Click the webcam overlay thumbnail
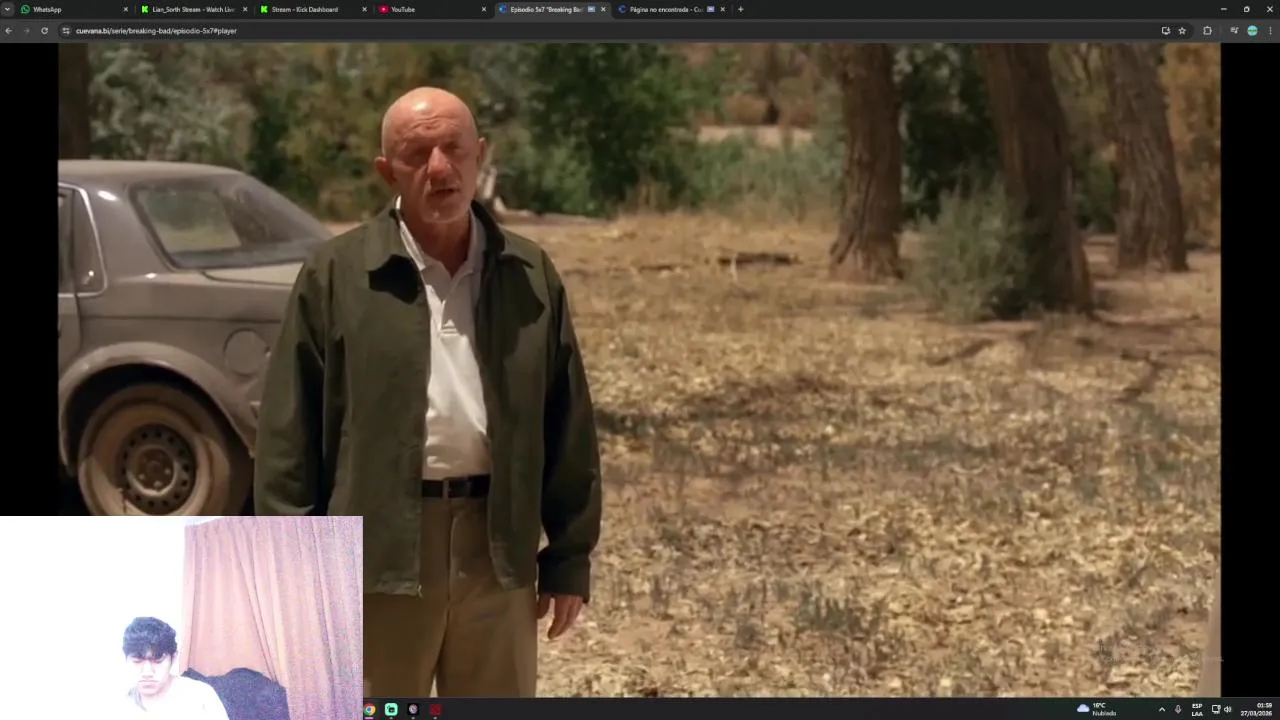Image resolution: width=1280 pixels, height=720 pixels. pyautogui.click(x=181, y=618)
